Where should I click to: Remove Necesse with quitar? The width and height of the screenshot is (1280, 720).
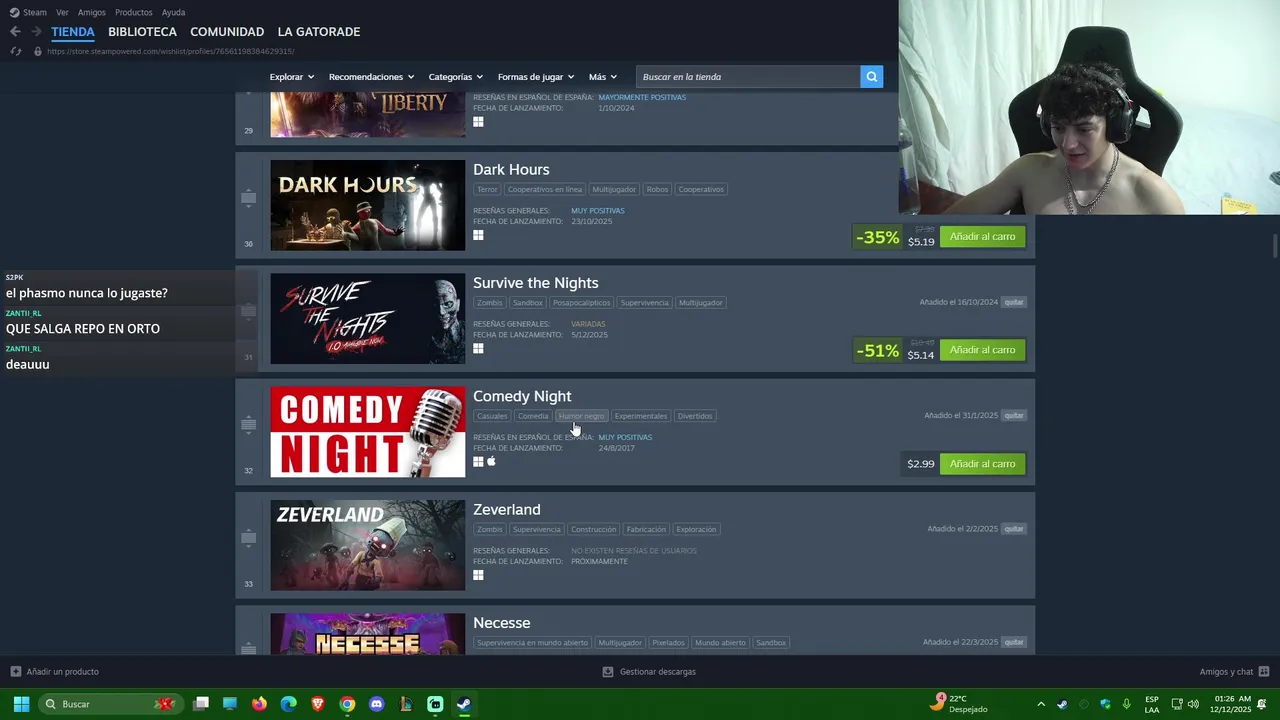(x=1014, y=642)
